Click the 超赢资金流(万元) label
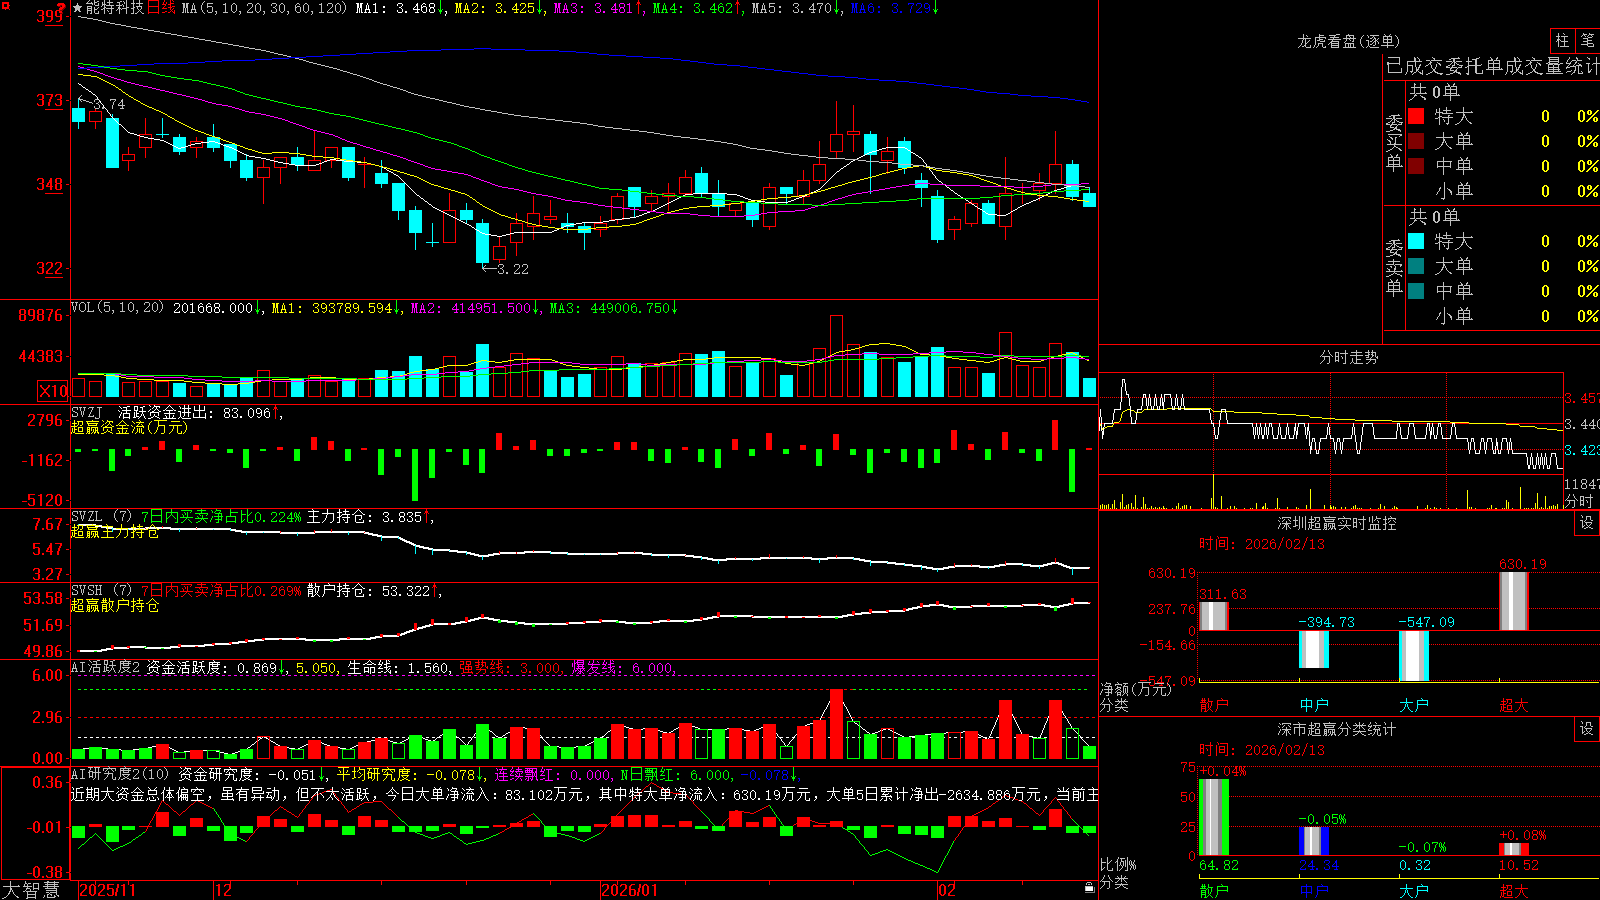This screenshot has height=900, width=1600. pos(129,427)
